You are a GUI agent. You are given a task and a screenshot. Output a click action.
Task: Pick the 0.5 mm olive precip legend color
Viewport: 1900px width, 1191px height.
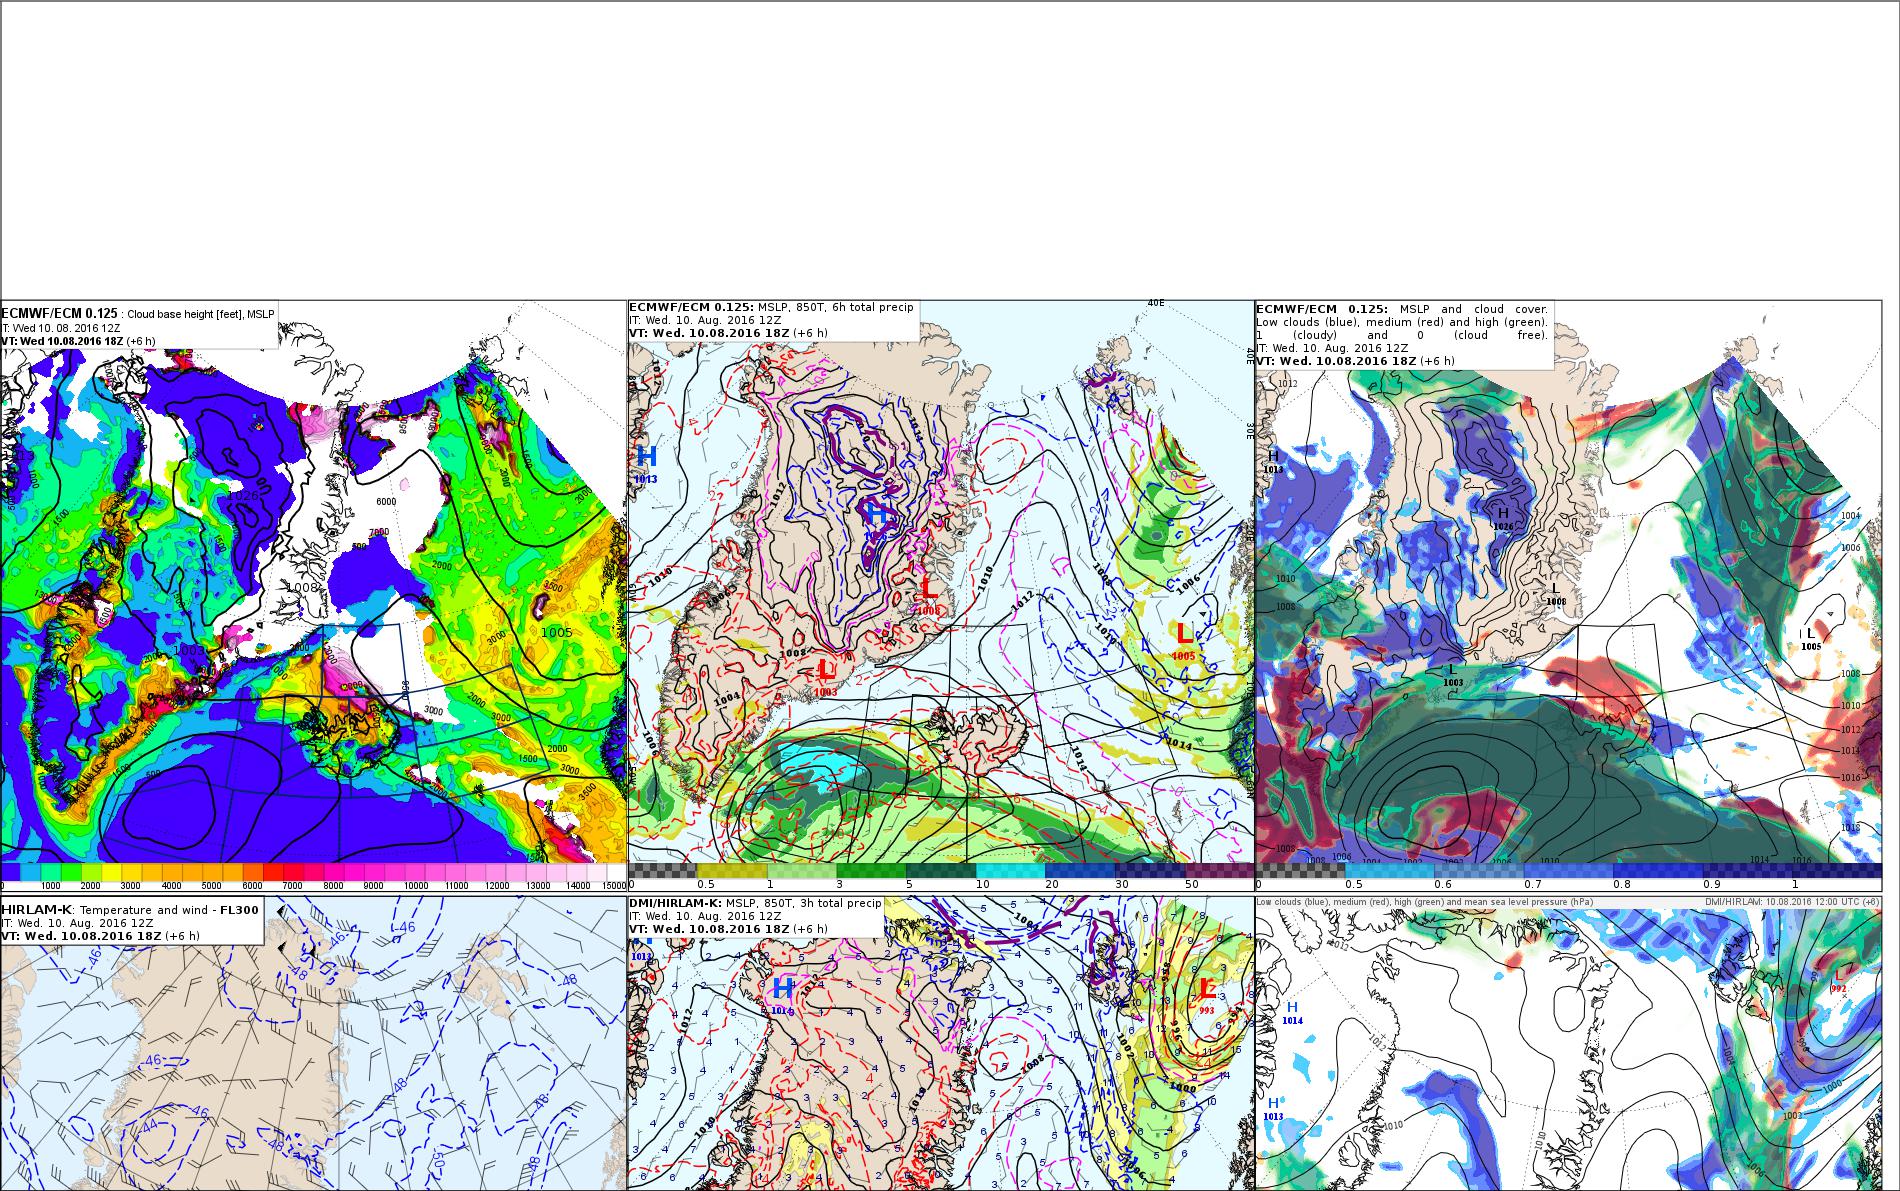coord(731,871)
